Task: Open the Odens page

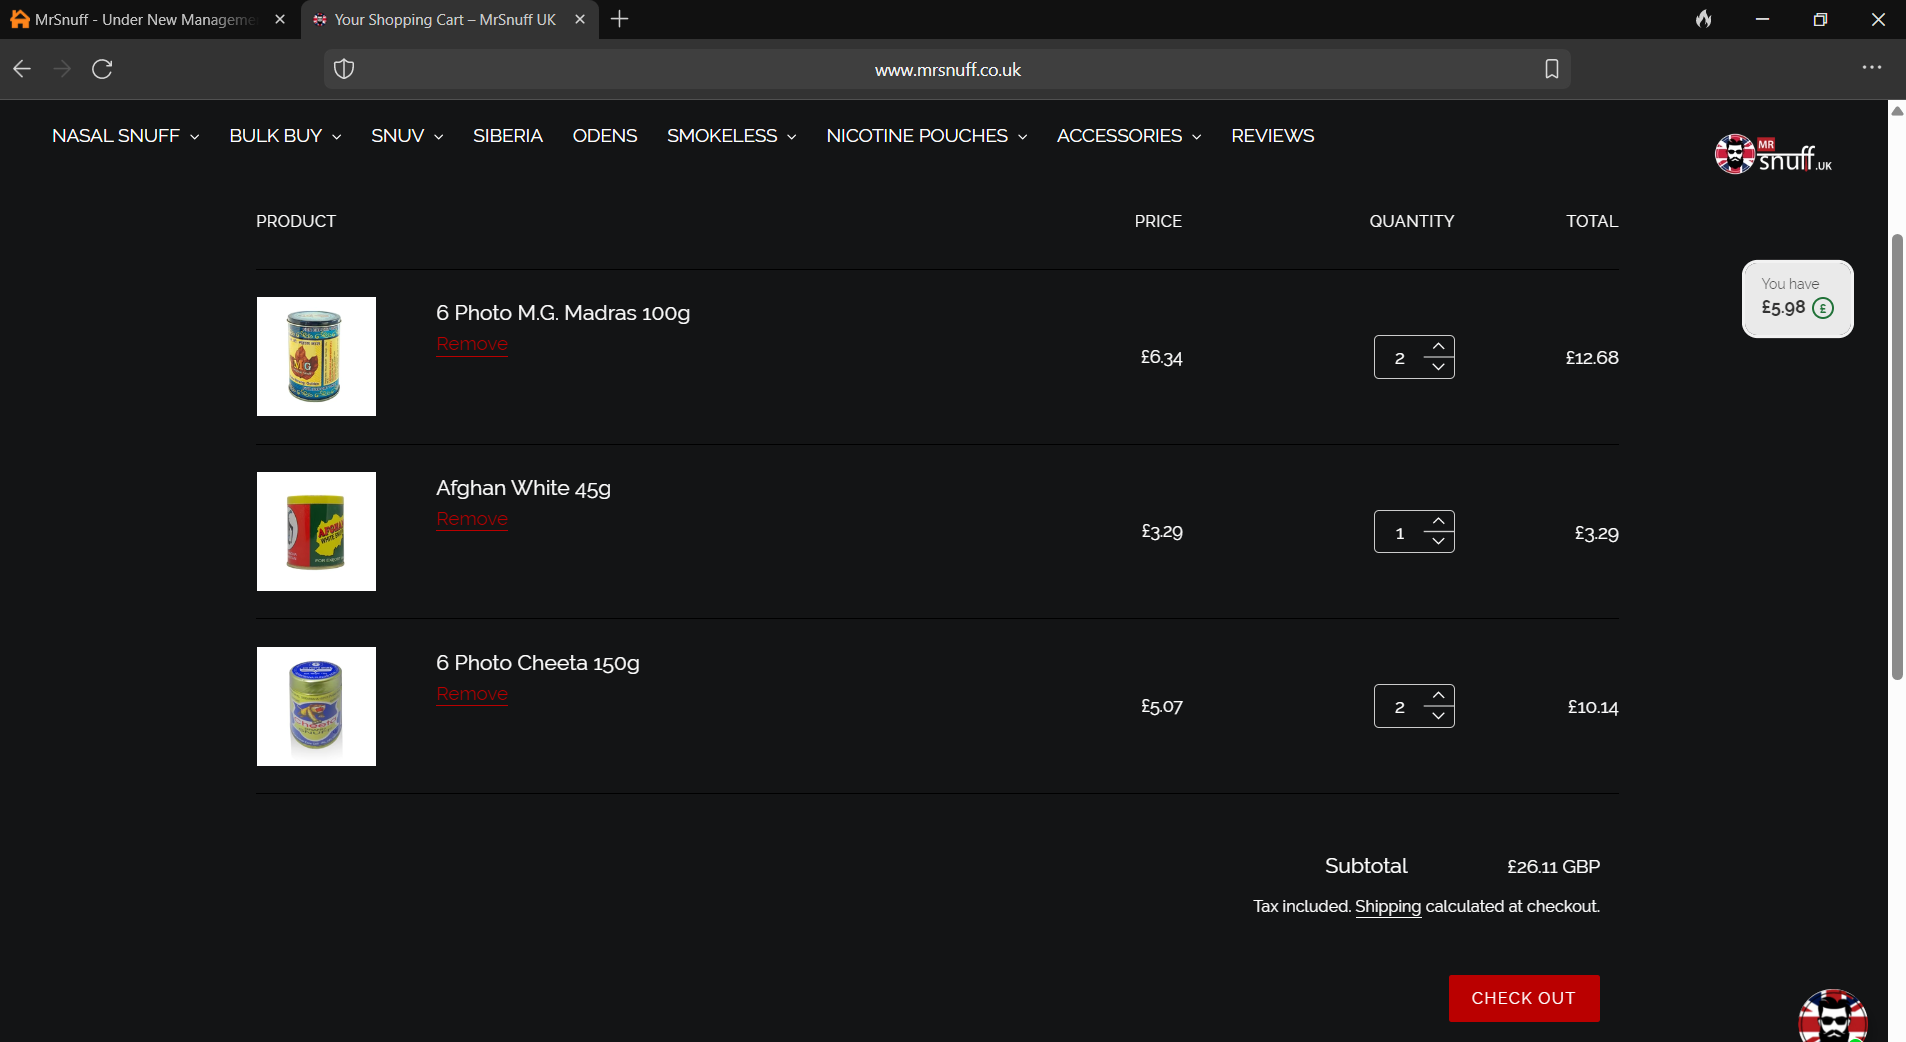Action: click(x=605, y=136)
